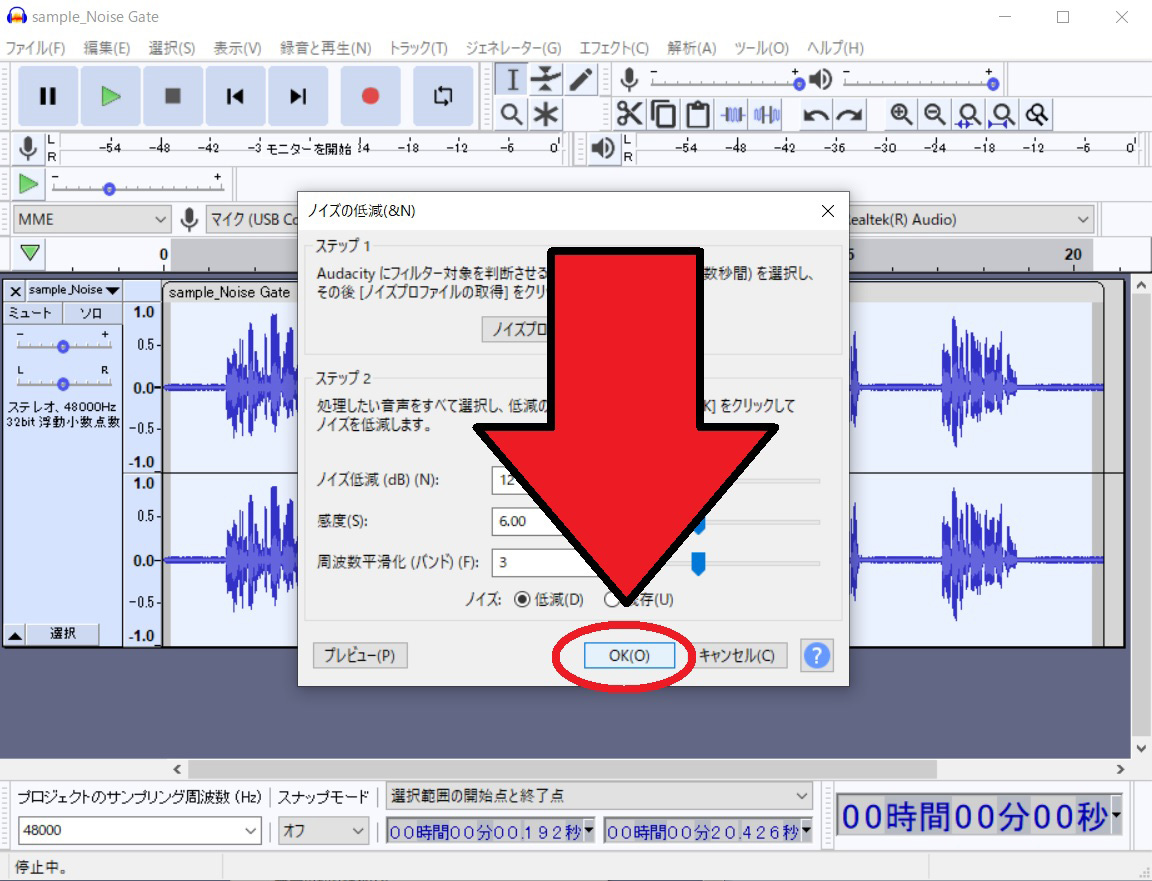Click the recording meter microphone icon
1152x881 pixels.
pos(28,148)
